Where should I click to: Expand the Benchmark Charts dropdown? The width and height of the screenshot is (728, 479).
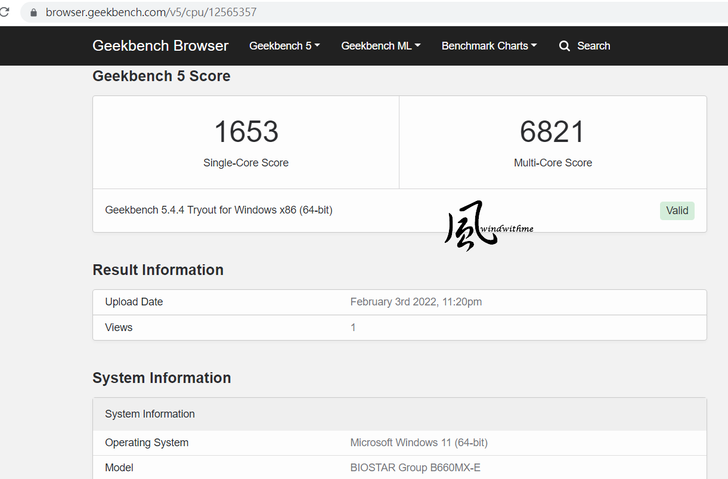coord(489,46)
